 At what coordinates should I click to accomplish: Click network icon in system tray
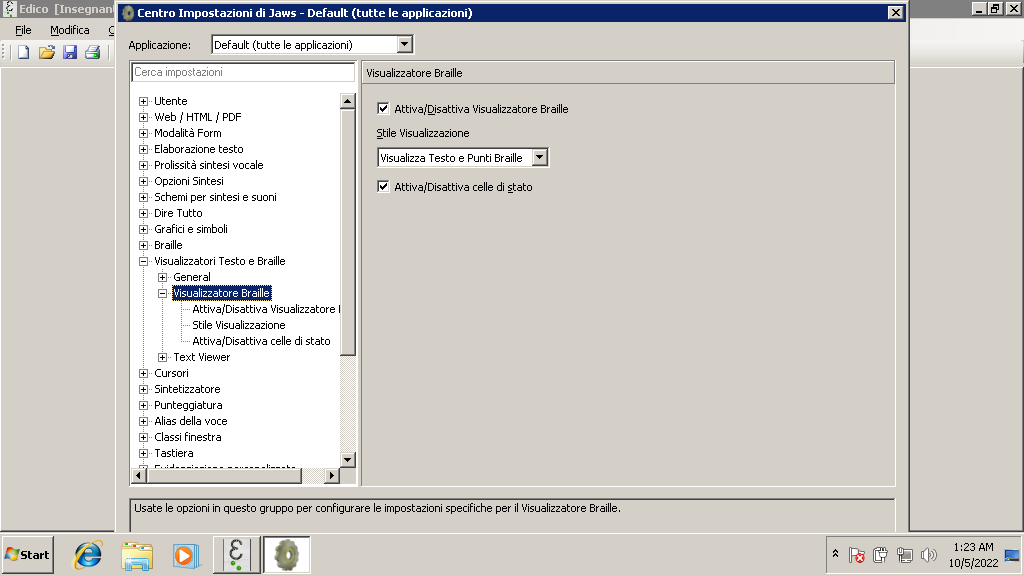(x=904, y=555)
